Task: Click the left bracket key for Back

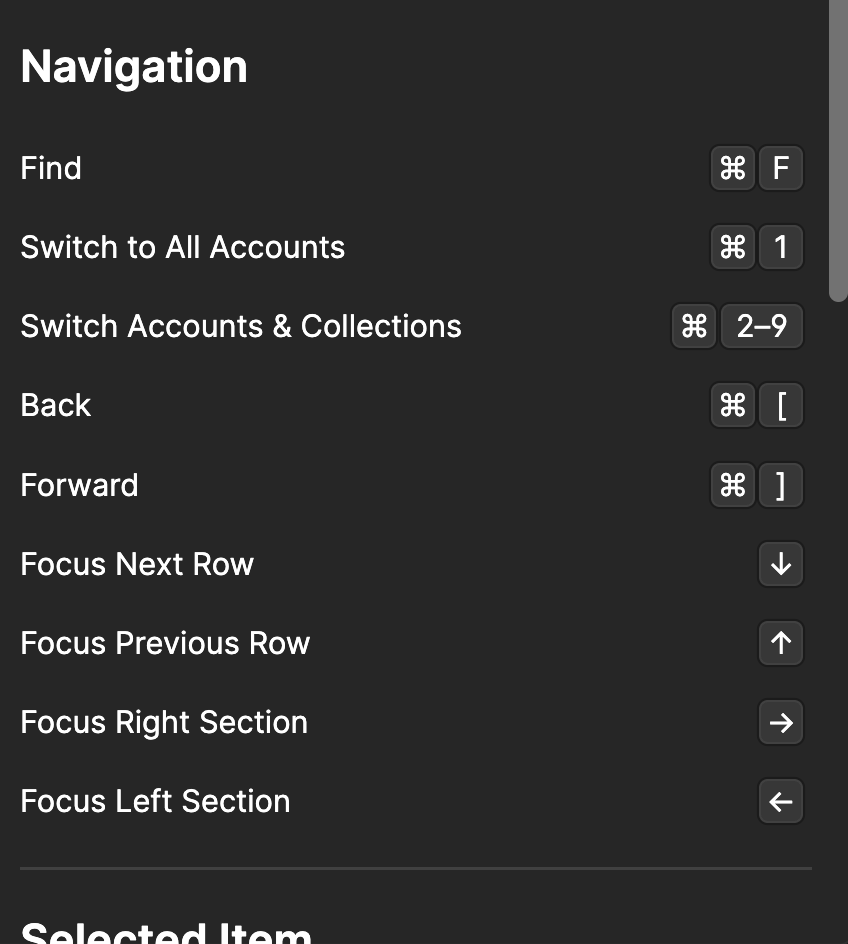Action: pos(781,406)
